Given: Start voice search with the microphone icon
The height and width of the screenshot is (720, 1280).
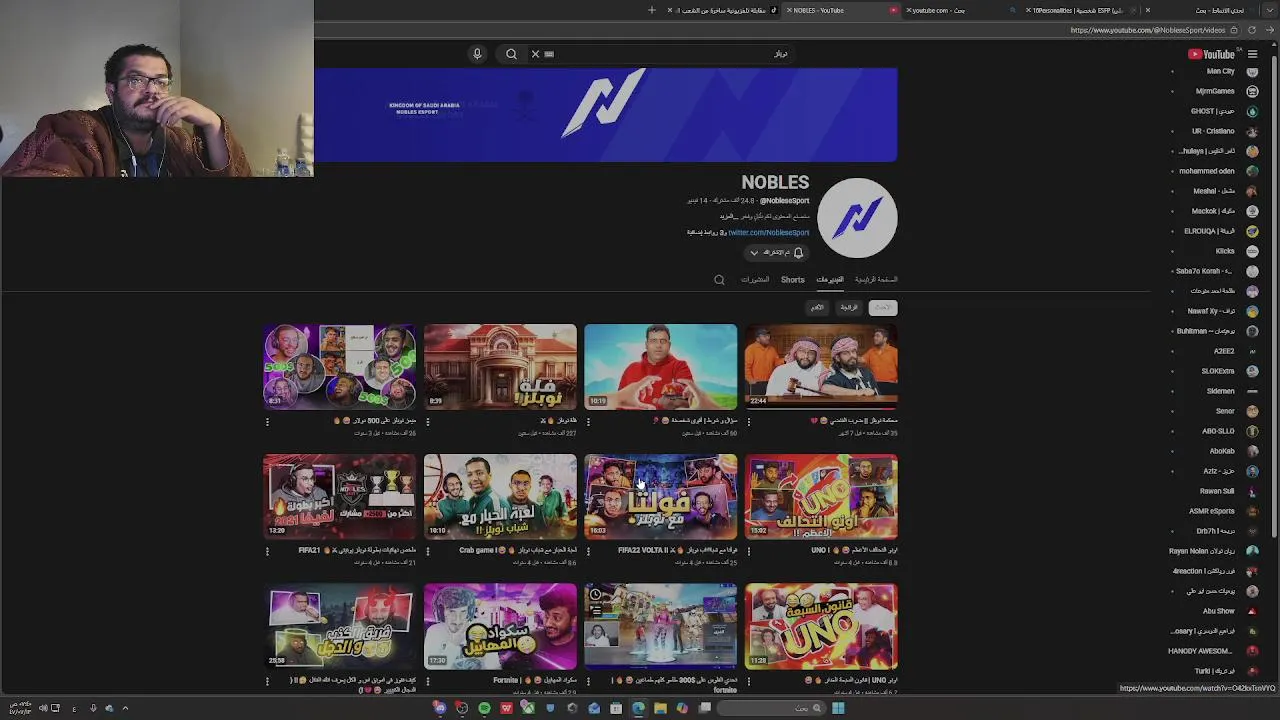Looking at the screenshot, I should (477, 54).
